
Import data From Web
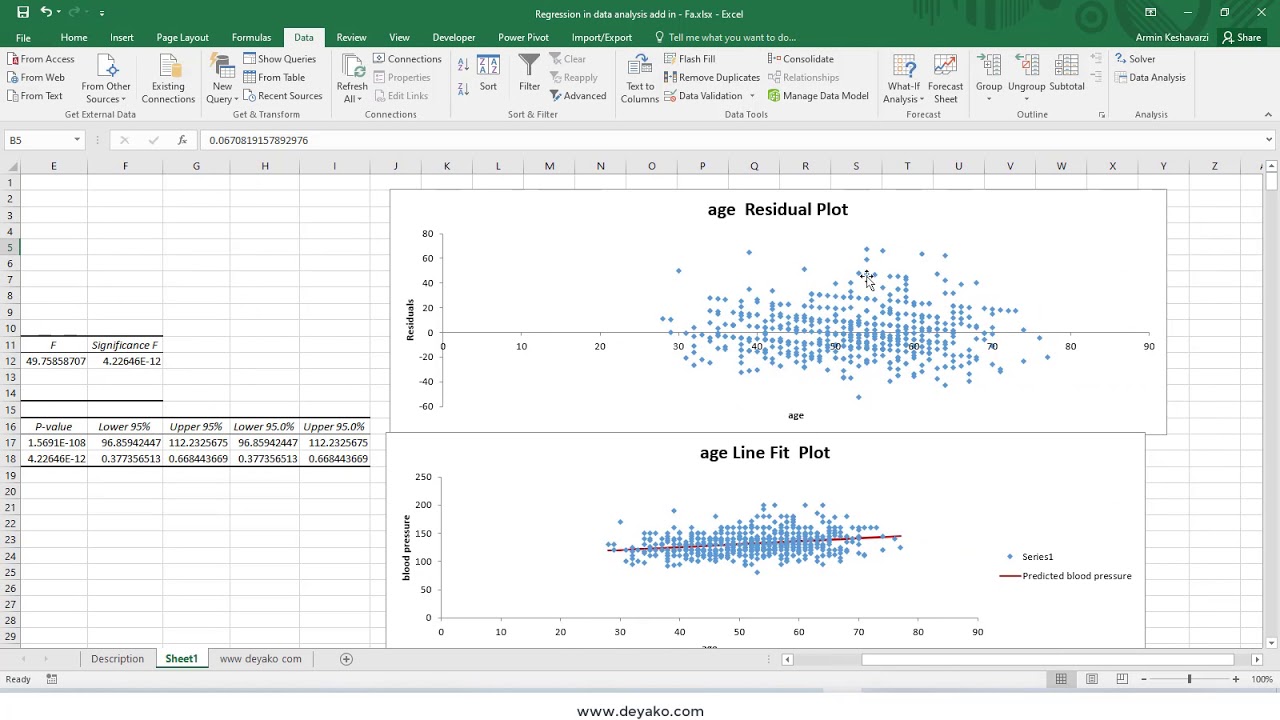[36, 77]
